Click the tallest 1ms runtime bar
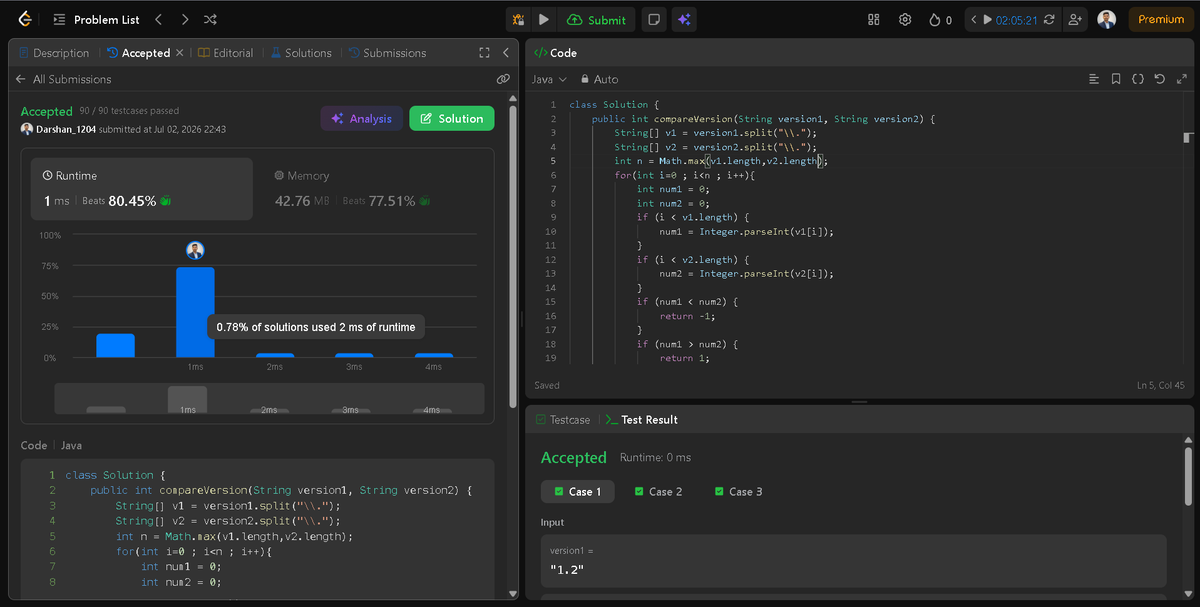The image size is (1200, 607). pos(195,312)
